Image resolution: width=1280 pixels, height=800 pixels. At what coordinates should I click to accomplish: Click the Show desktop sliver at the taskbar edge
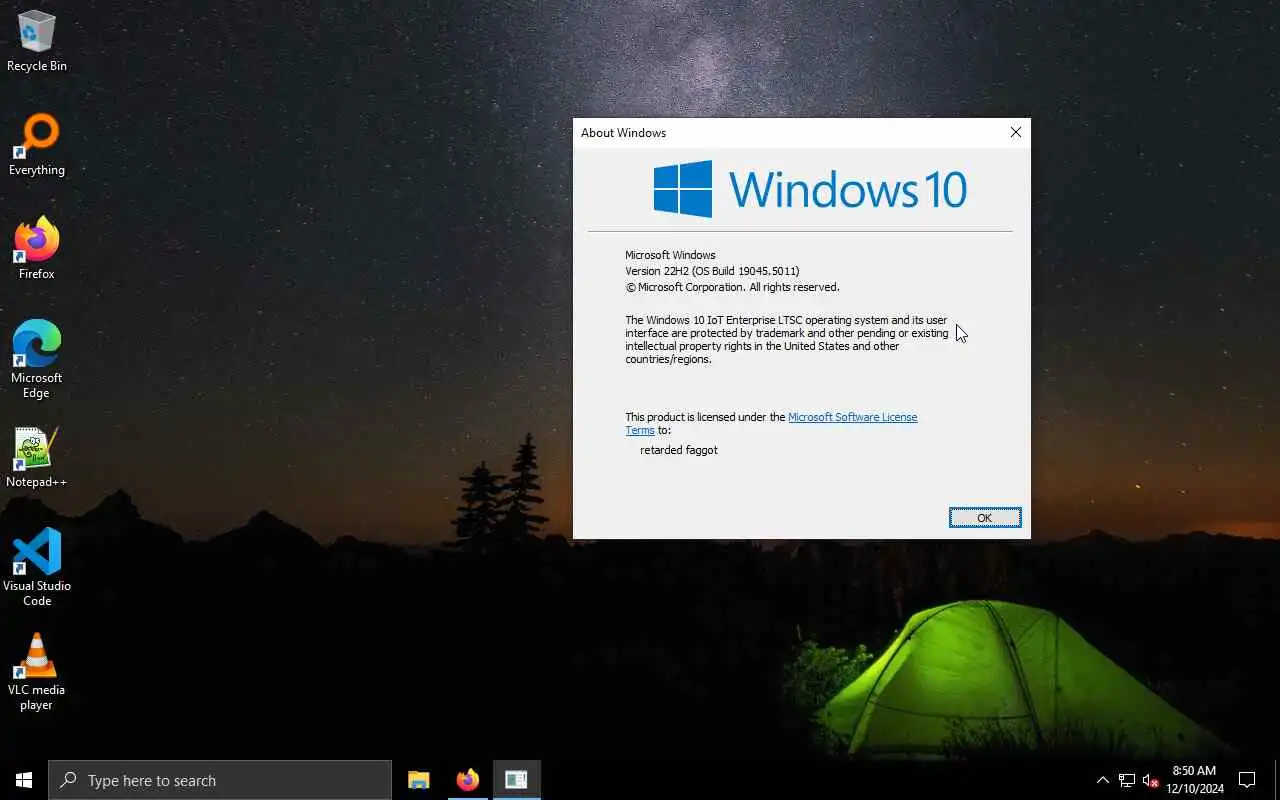[1277, 780]
